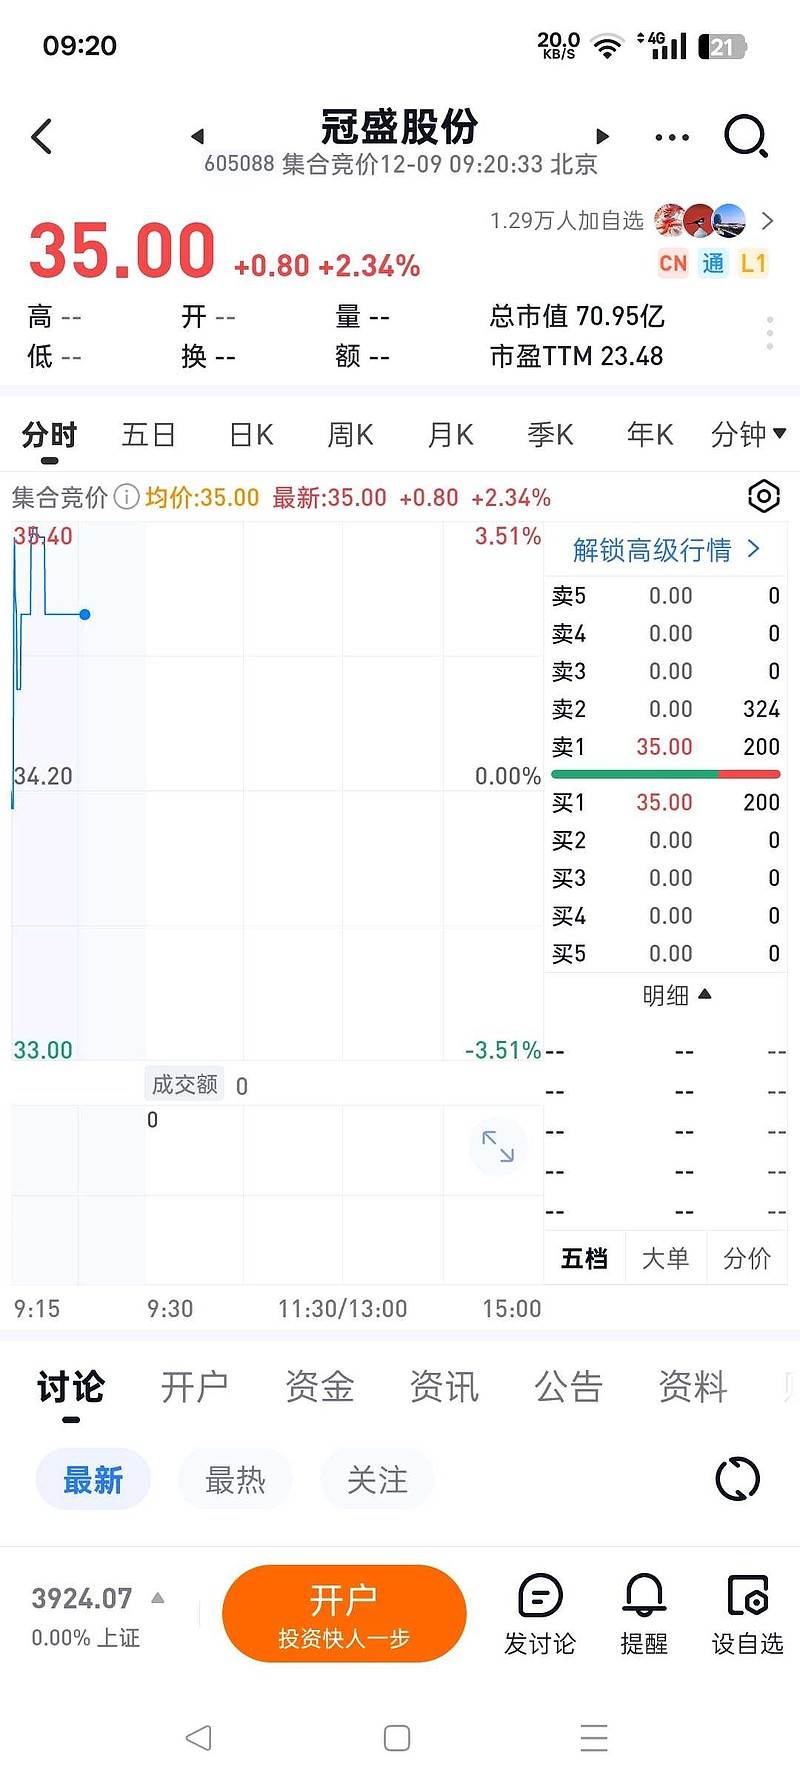Tap 解锁高级行情 link
Image resolution: width=800 pixels, height=1787 pixels.
tap(666, 549)
